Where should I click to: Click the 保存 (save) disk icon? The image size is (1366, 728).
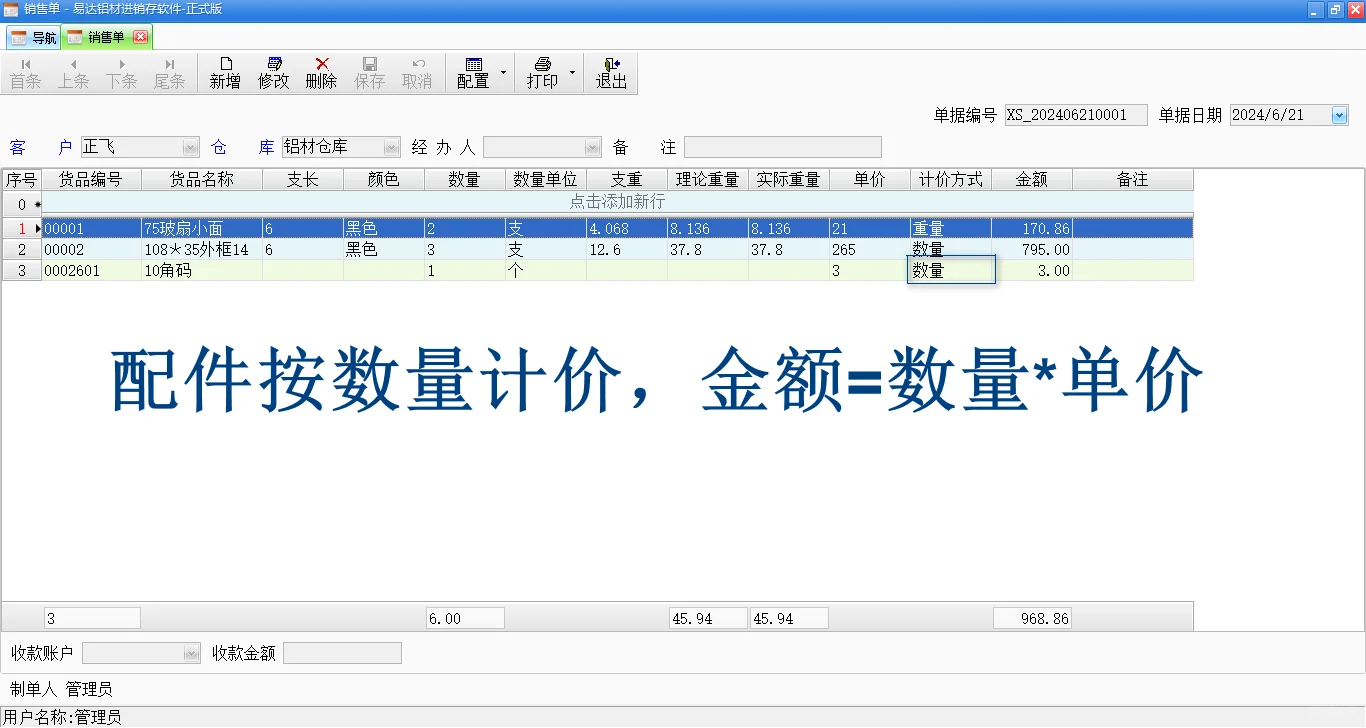click(x=369, y=72)
